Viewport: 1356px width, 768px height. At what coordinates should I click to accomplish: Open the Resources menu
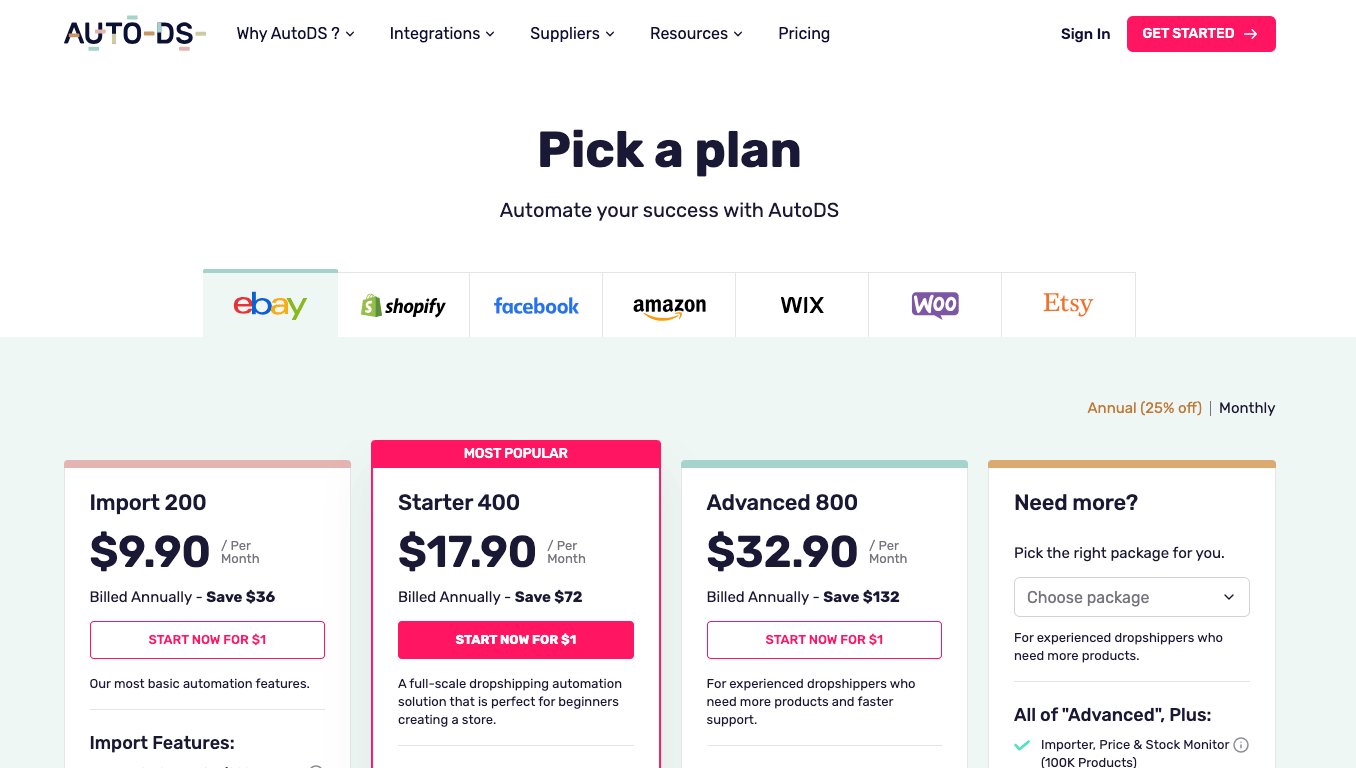tap(696, 34)
